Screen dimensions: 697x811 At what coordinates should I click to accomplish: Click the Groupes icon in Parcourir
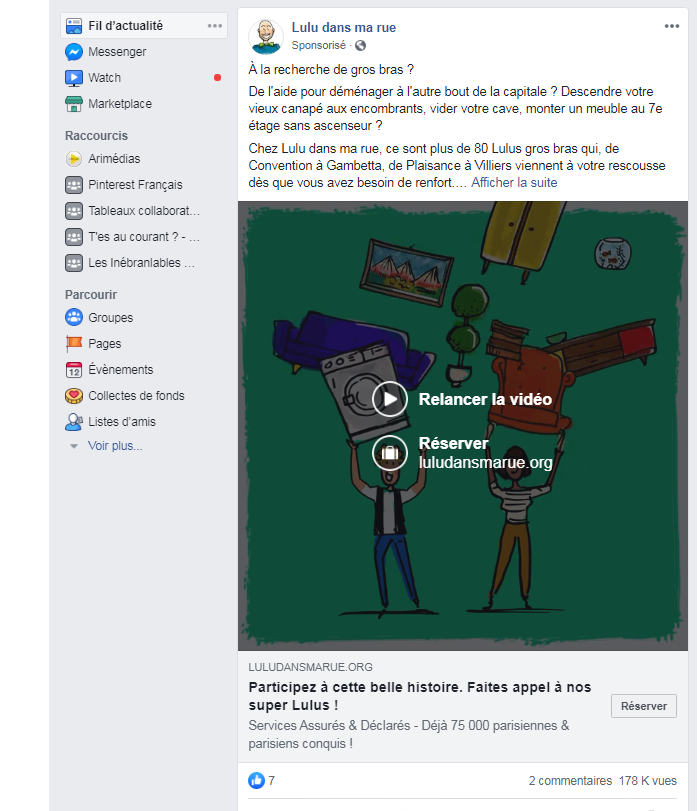(x=73, y=318)
